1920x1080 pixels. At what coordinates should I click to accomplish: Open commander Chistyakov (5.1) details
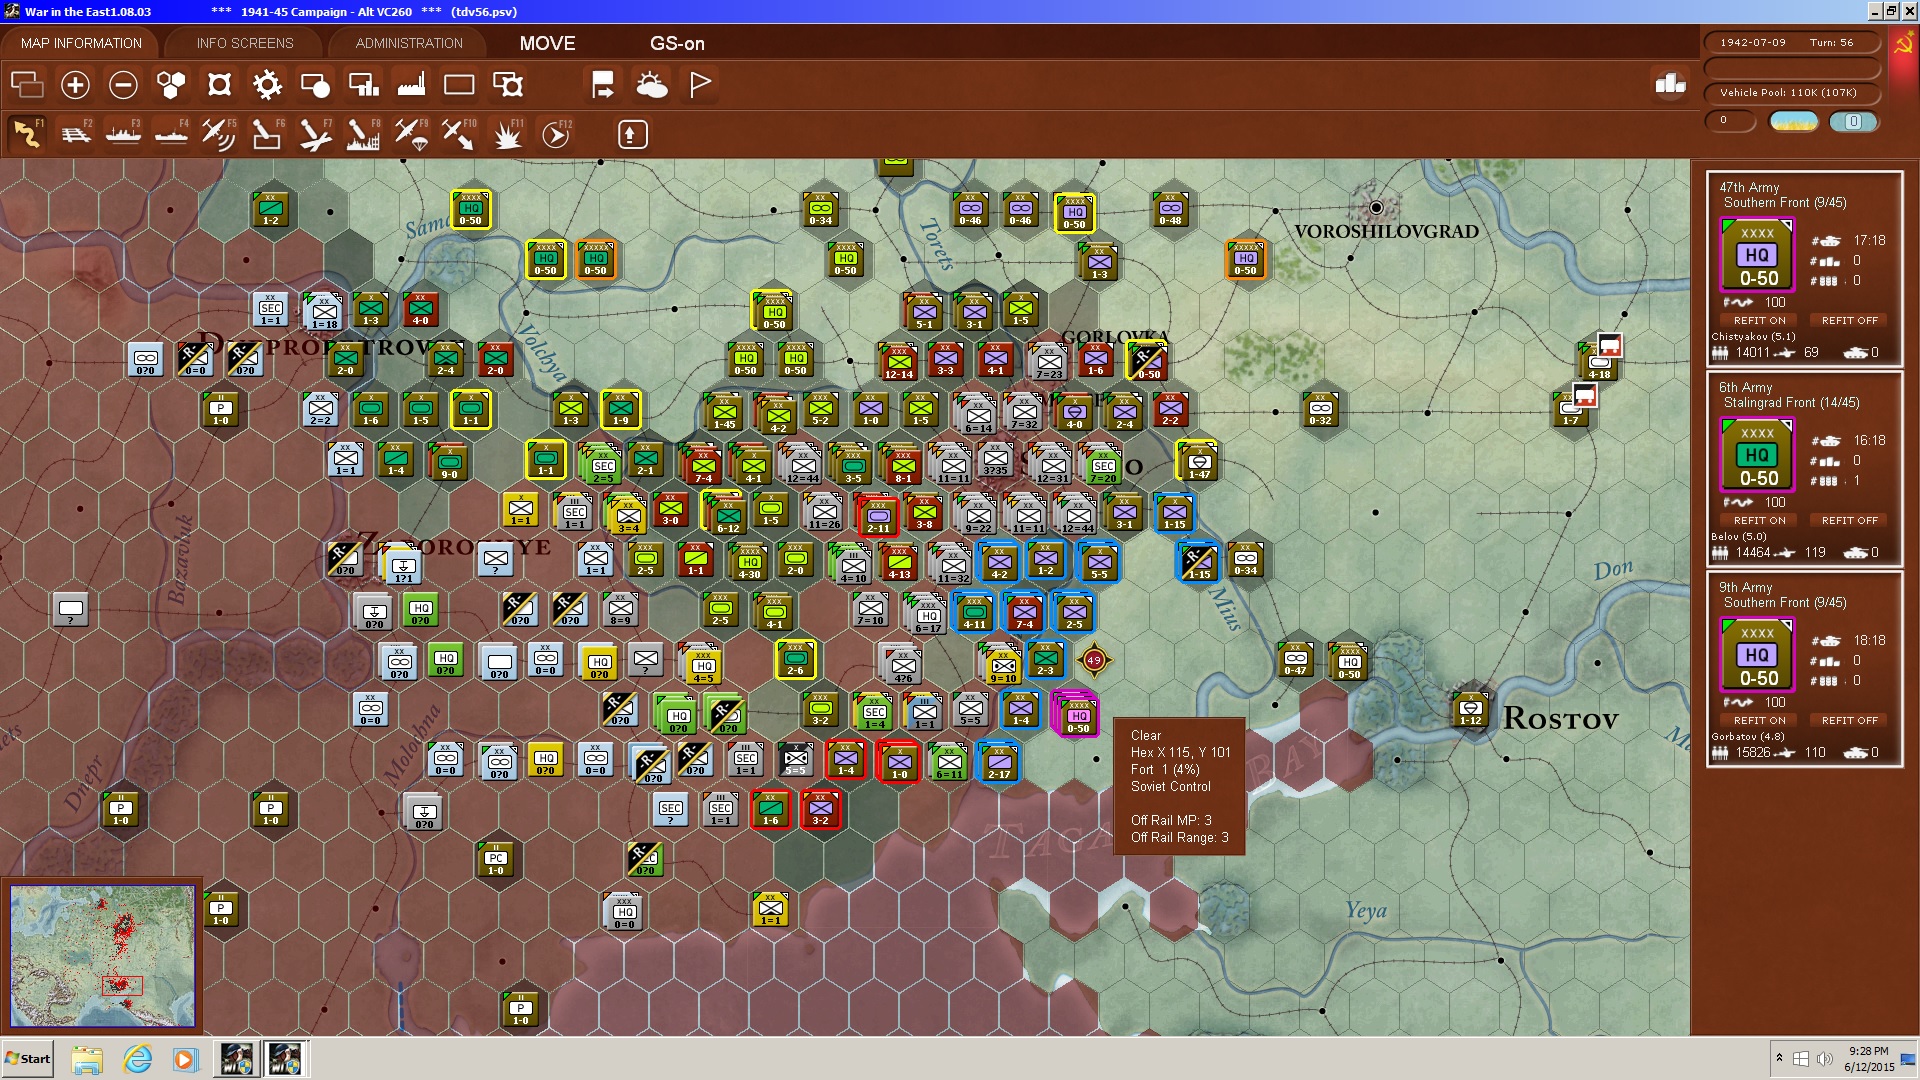click(x=1753, y=336)
